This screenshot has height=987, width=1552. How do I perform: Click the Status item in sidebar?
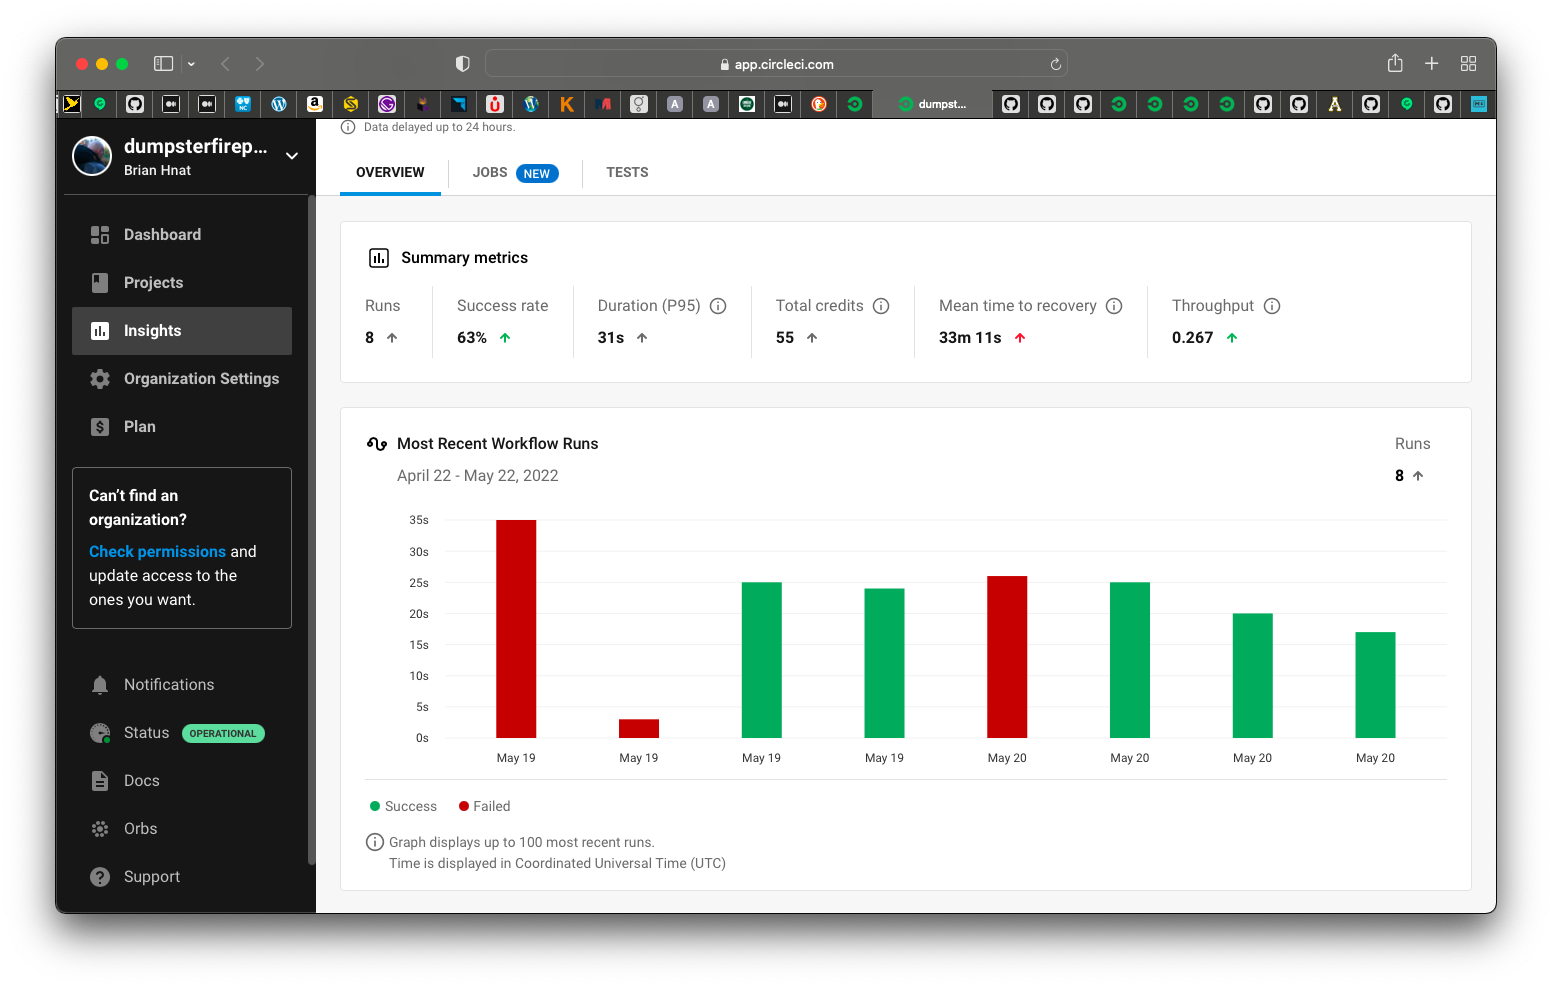pos(182,733)
